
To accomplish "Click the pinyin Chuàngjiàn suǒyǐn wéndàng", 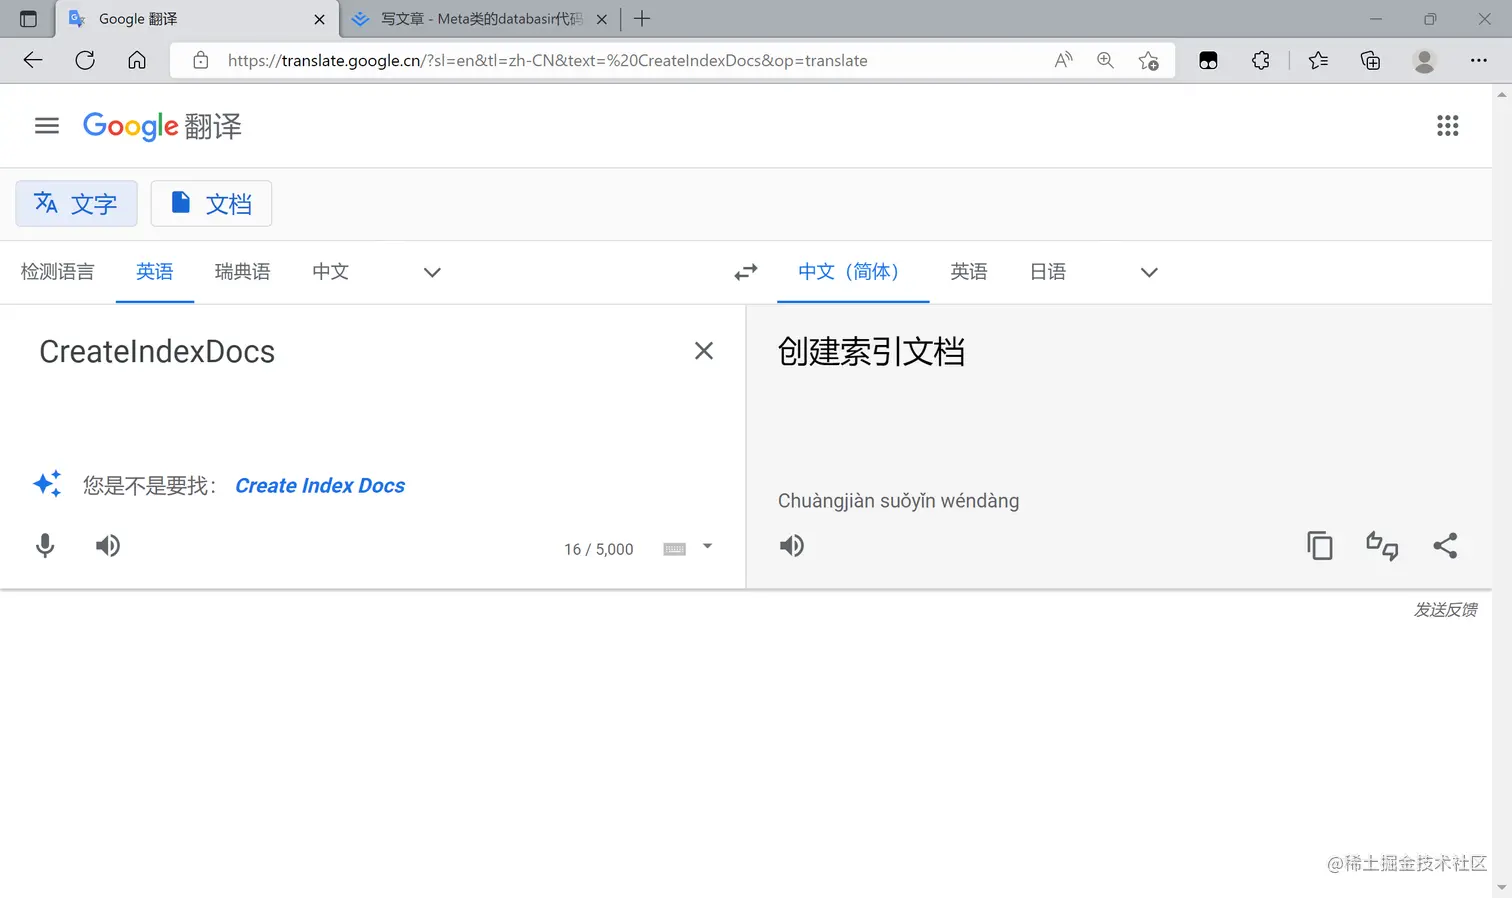I will [898, 501].
